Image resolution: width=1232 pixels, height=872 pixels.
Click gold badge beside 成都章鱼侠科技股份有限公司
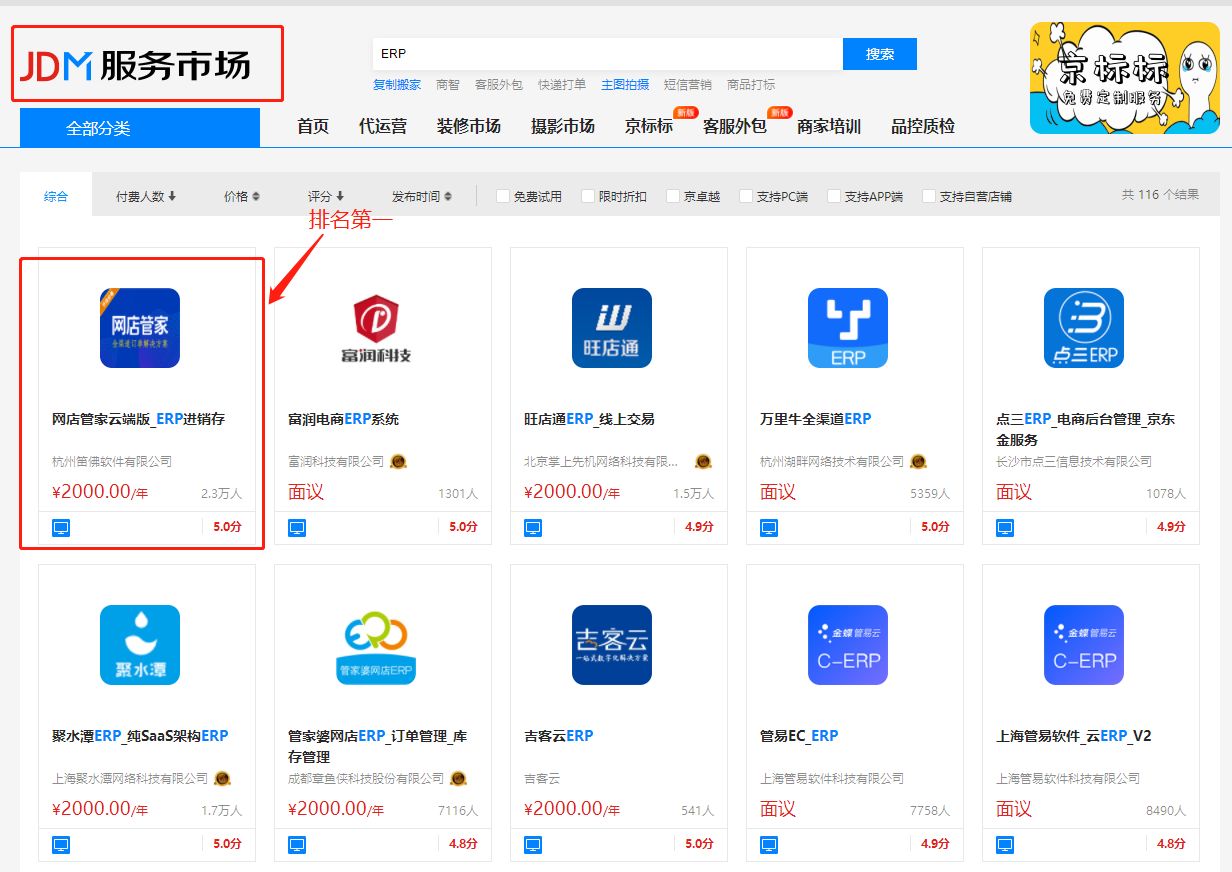458,778
